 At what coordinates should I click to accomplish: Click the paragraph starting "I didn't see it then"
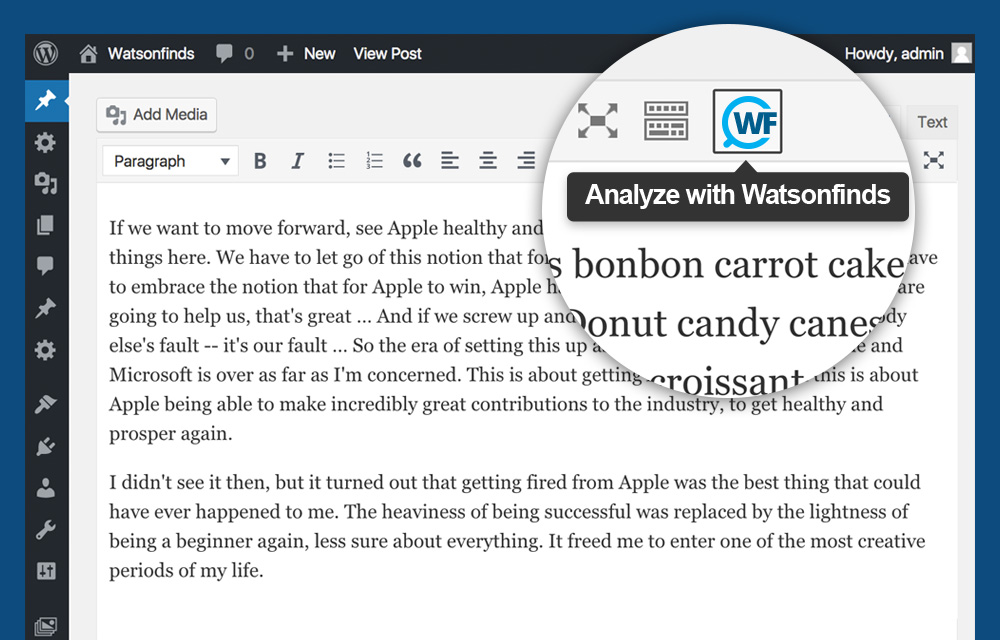pos(517,526)
